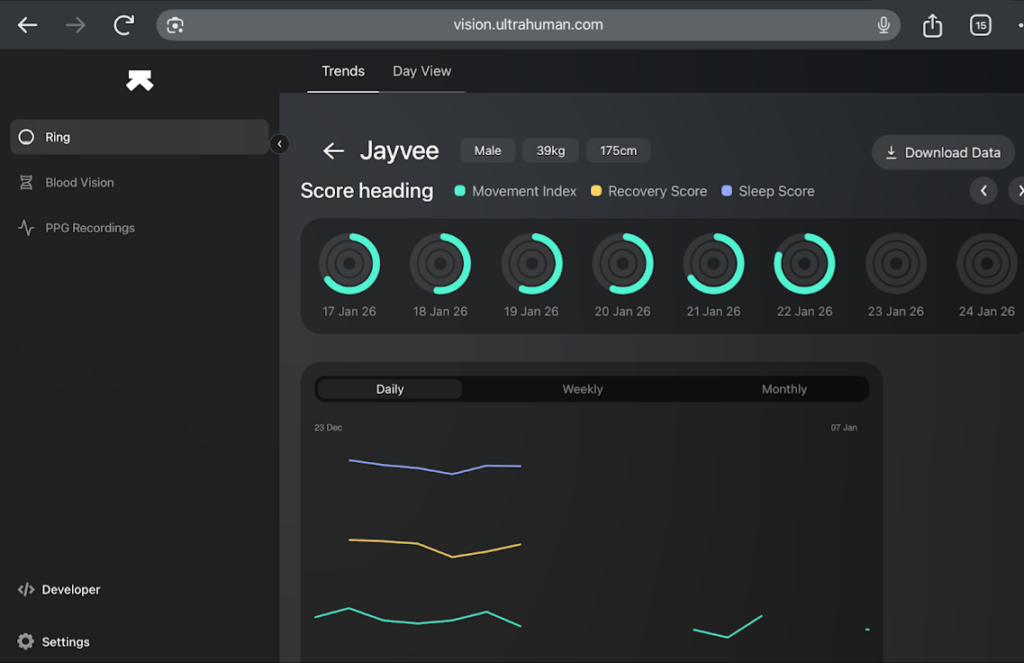
Task: Click the Download Data button
Action: tap(942, 152)
